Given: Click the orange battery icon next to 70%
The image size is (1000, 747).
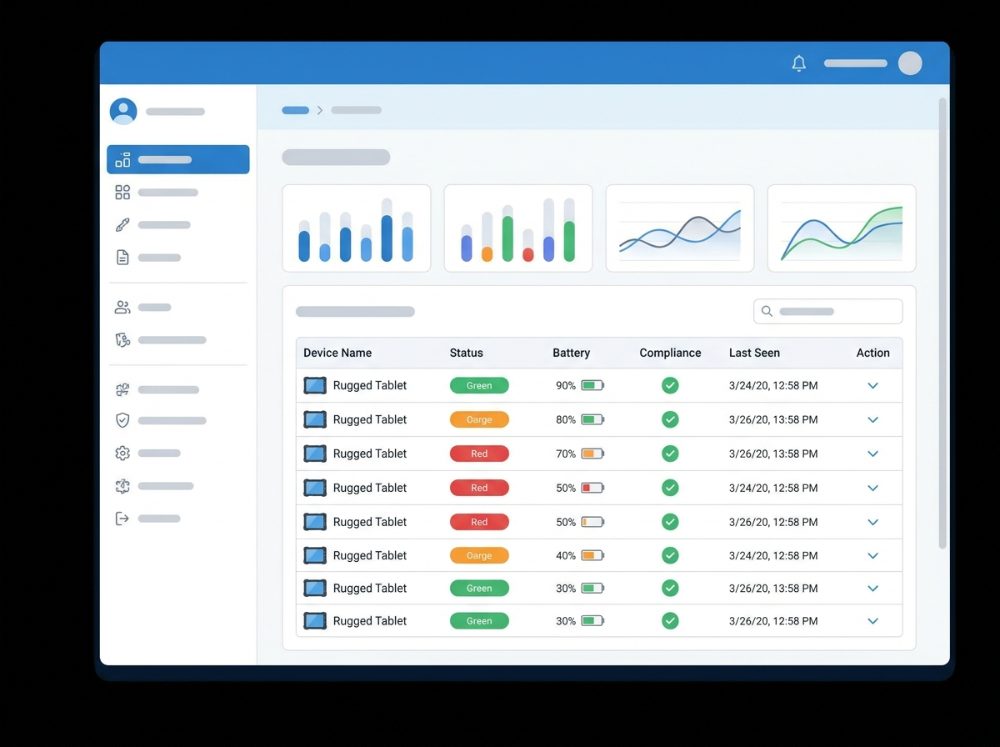Looking at the screenshot, I should [592, 454].
